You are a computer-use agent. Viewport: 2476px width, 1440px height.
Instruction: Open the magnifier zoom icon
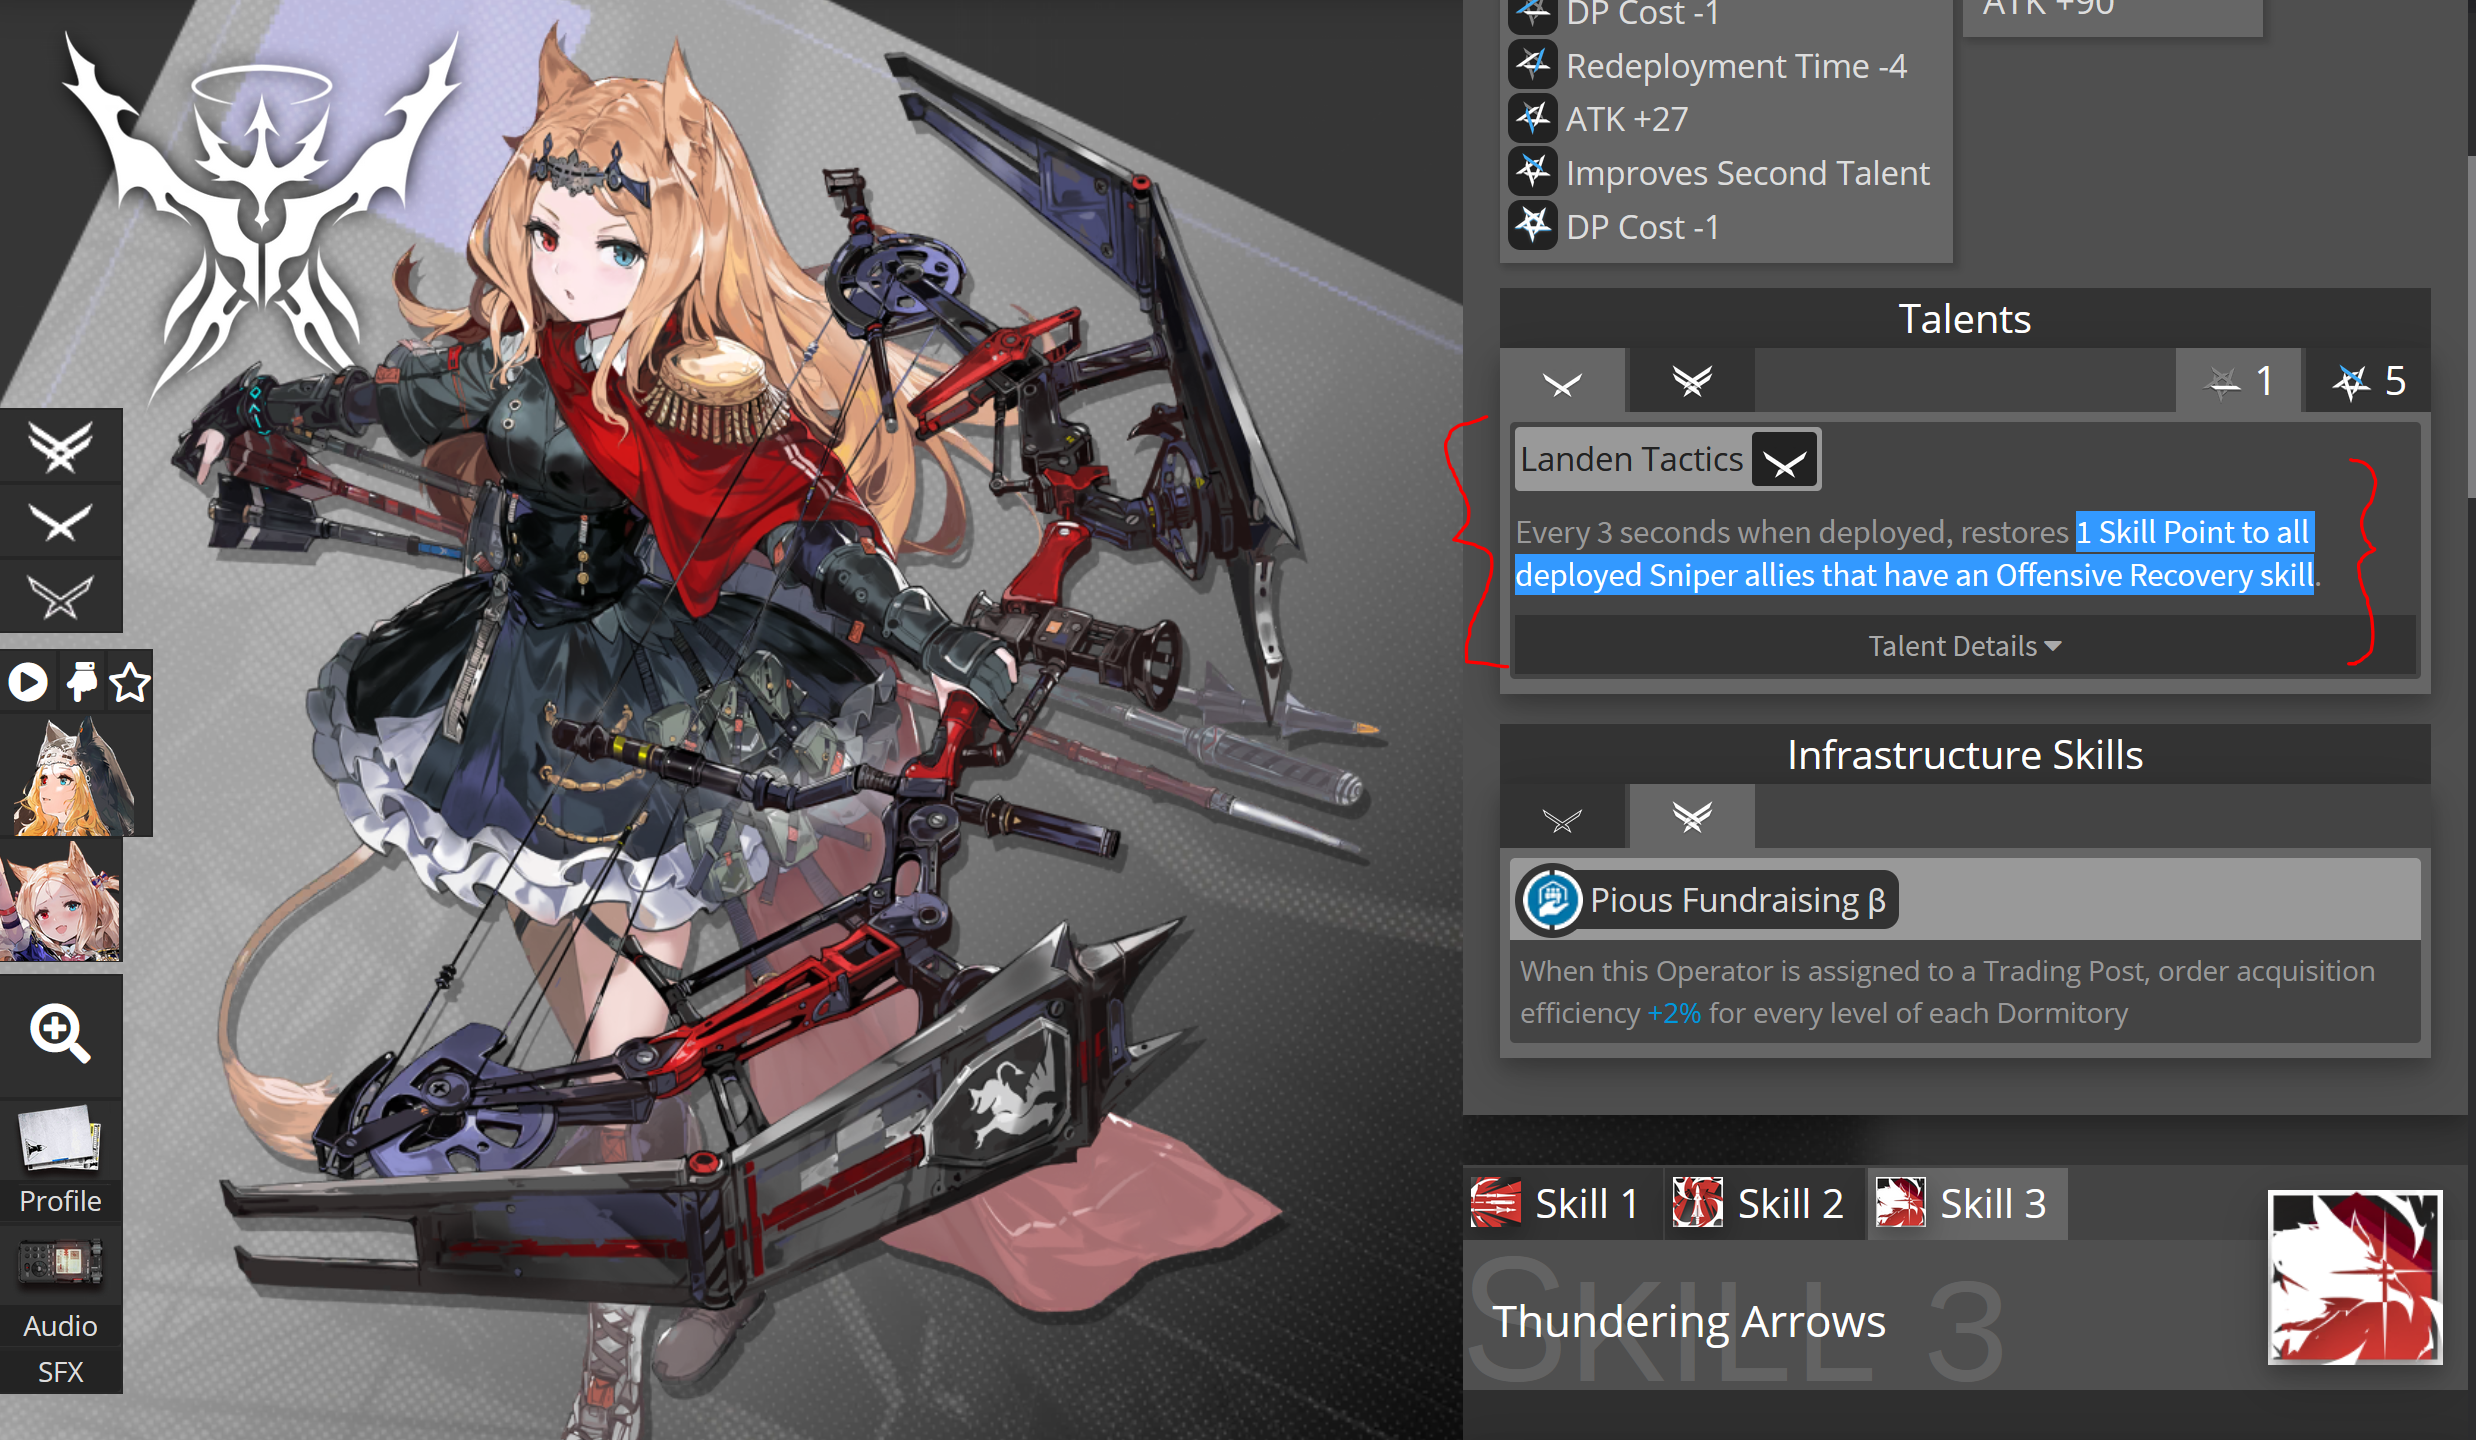60,1033
